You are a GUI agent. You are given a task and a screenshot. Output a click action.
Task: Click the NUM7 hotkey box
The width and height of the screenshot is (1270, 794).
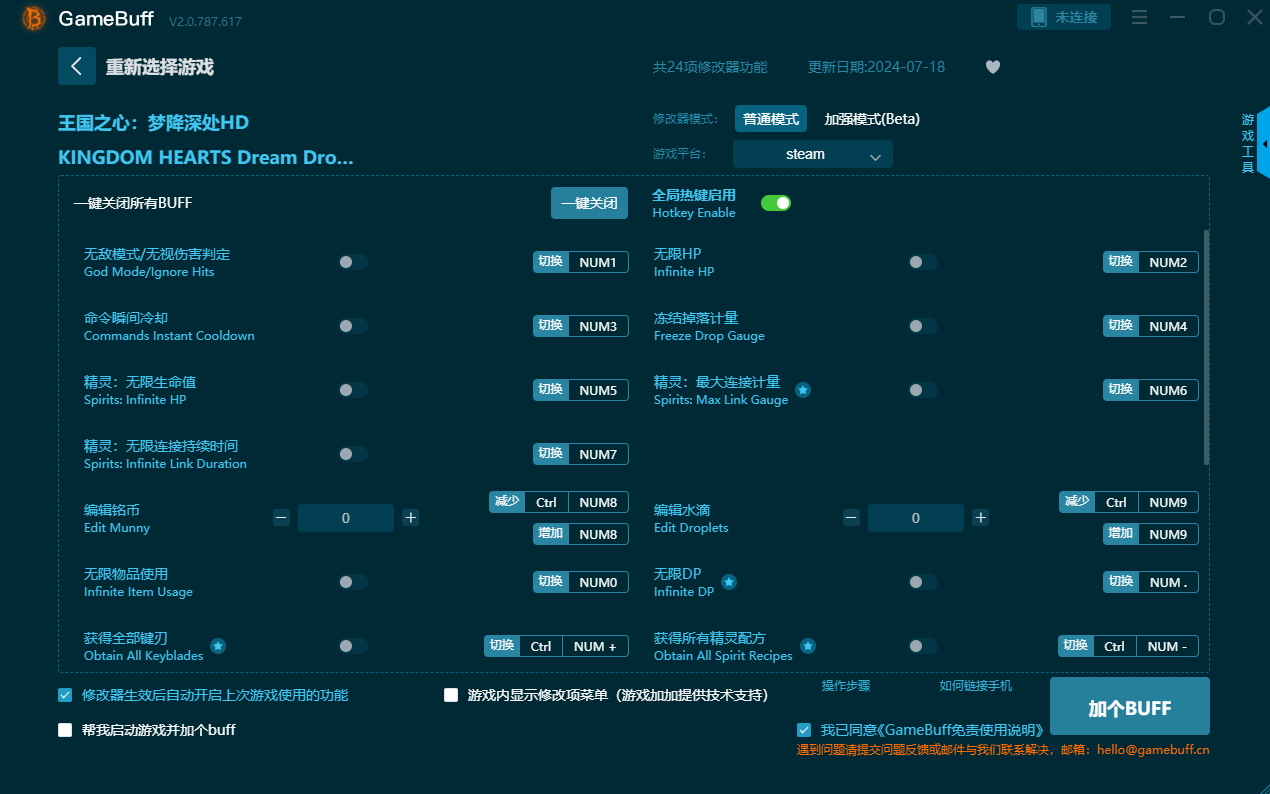[x=598, y=454]
